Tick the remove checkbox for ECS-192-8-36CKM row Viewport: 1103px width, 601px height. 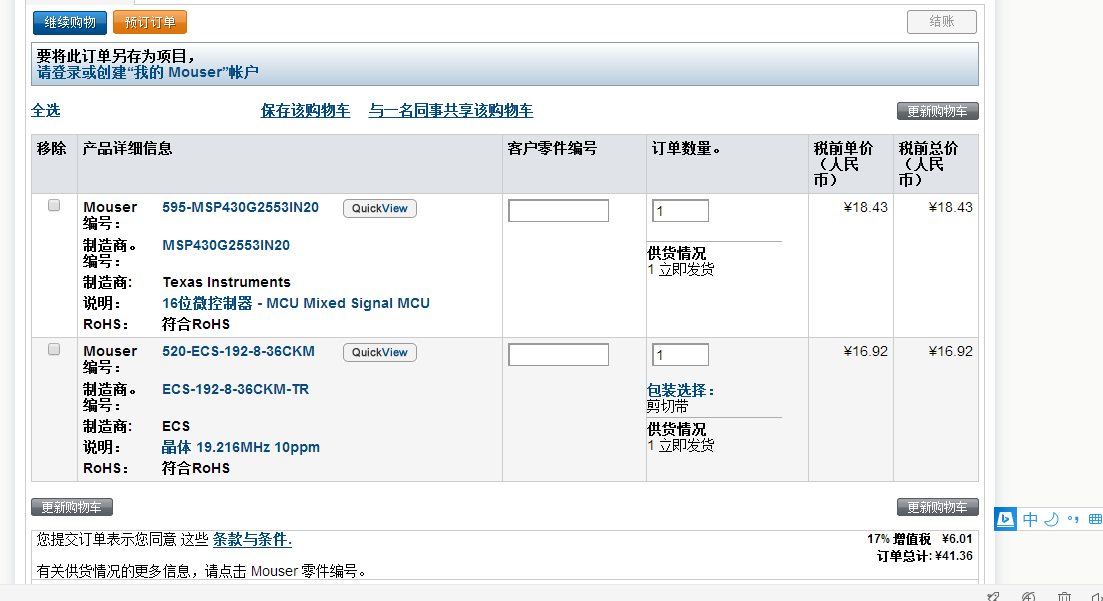point(53,350)
